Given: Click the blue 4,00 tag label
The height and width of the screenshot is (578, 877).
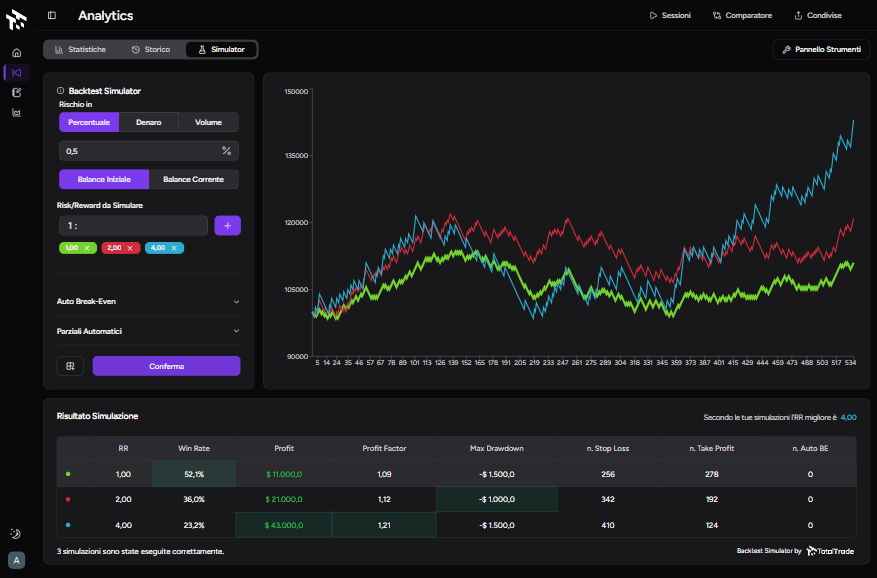Looking at the screenshot, I should coord(158,248).
